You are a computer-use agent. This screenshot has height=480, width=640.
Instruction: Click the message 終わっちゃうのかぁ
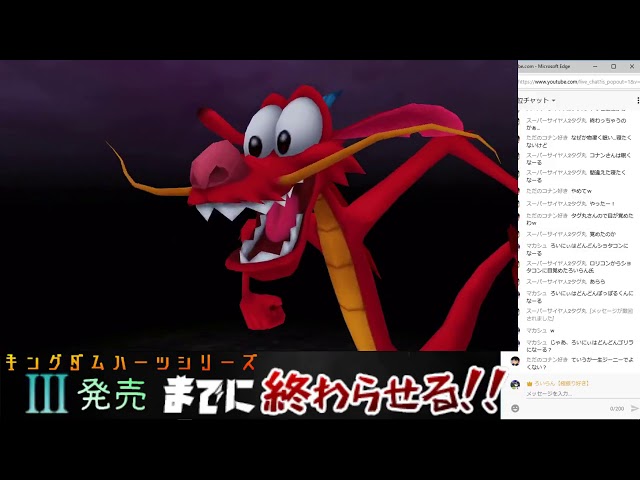pyautogui.click(x=576, y=124)
